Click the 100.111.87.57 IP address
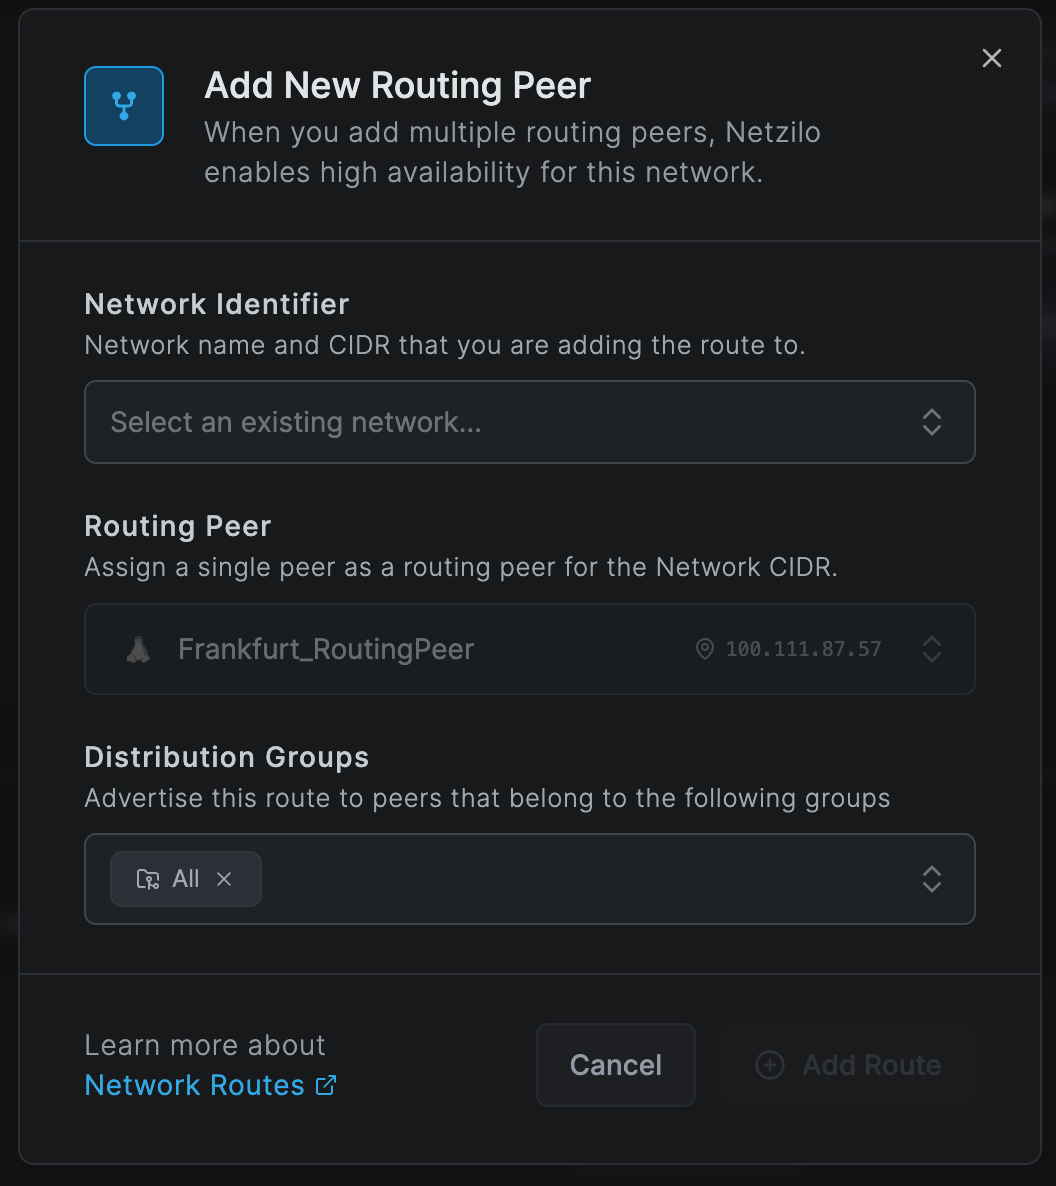Screen dimensions: 1056x1186 (803, 649)
